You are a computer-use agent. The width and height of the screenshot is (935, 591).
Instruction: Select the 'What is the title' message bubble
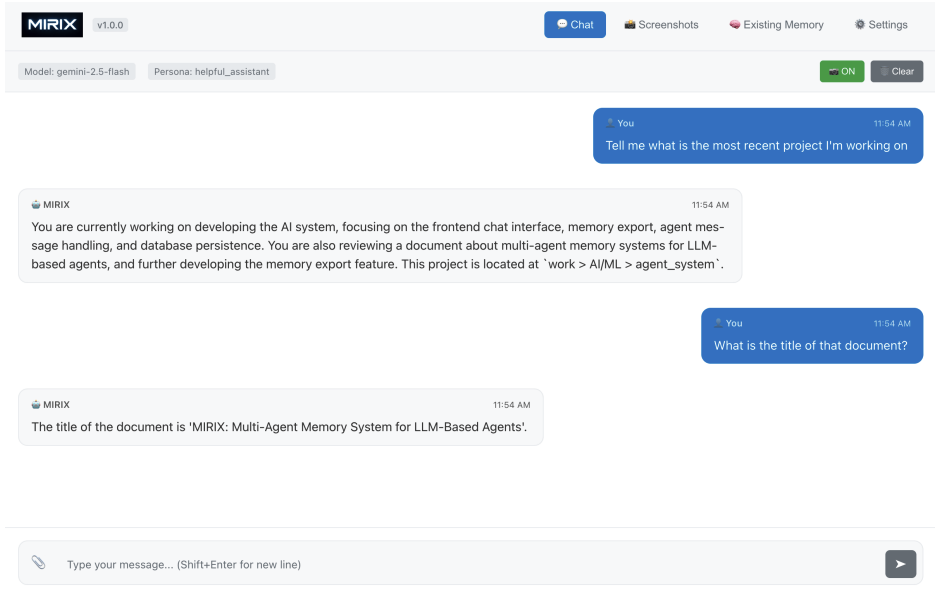click(x=810, y=346)
